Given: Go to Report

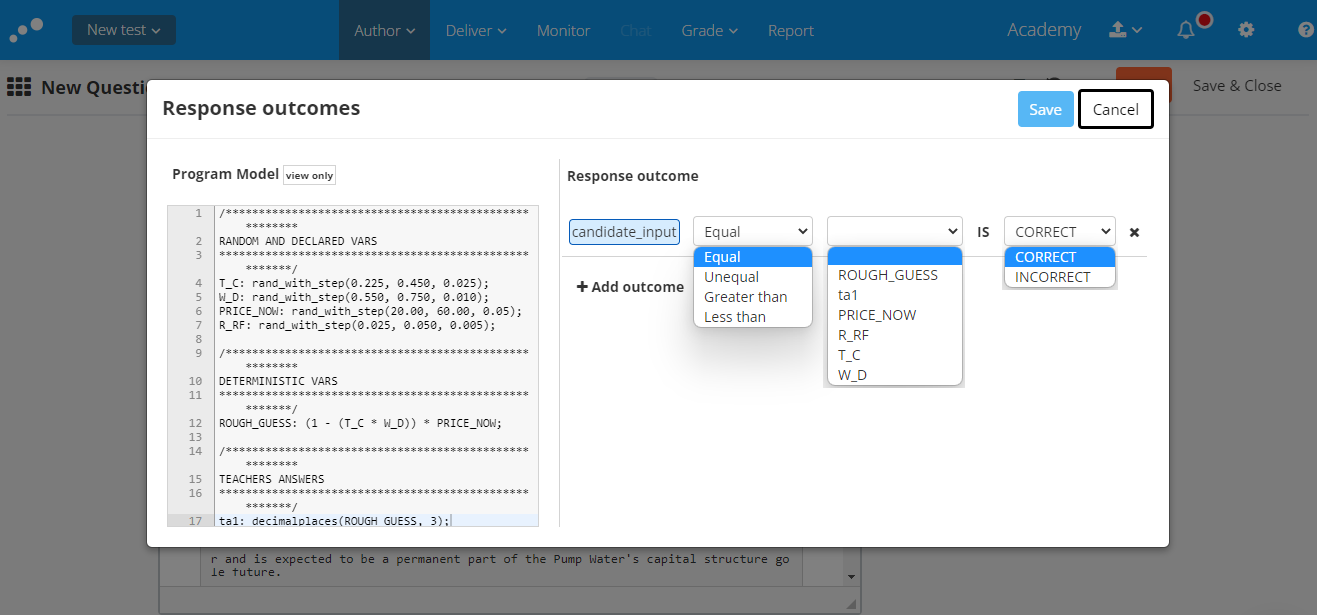Looking at the screenshot, I should [x=791, y=30].
